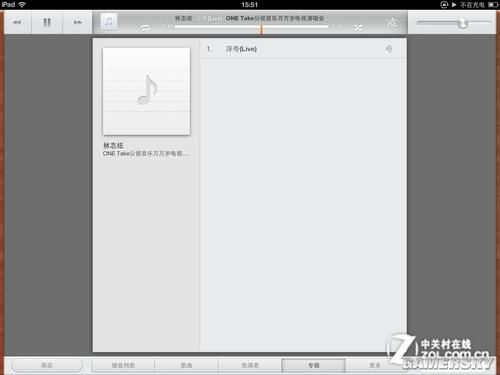Toggle the repeat icon in the player bar

[x=145, y=28]
